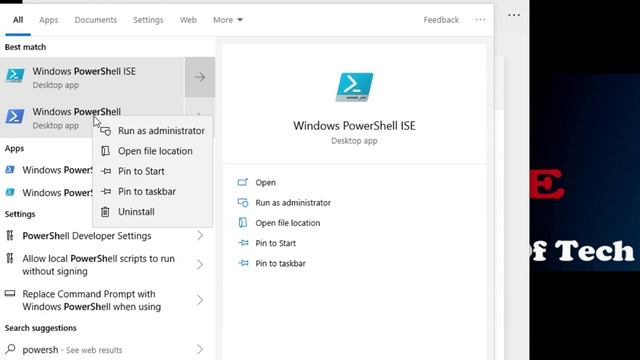The image size is (640, 360).
Task: Click the Windows PowerShell result icon
Action: (15, 116)
